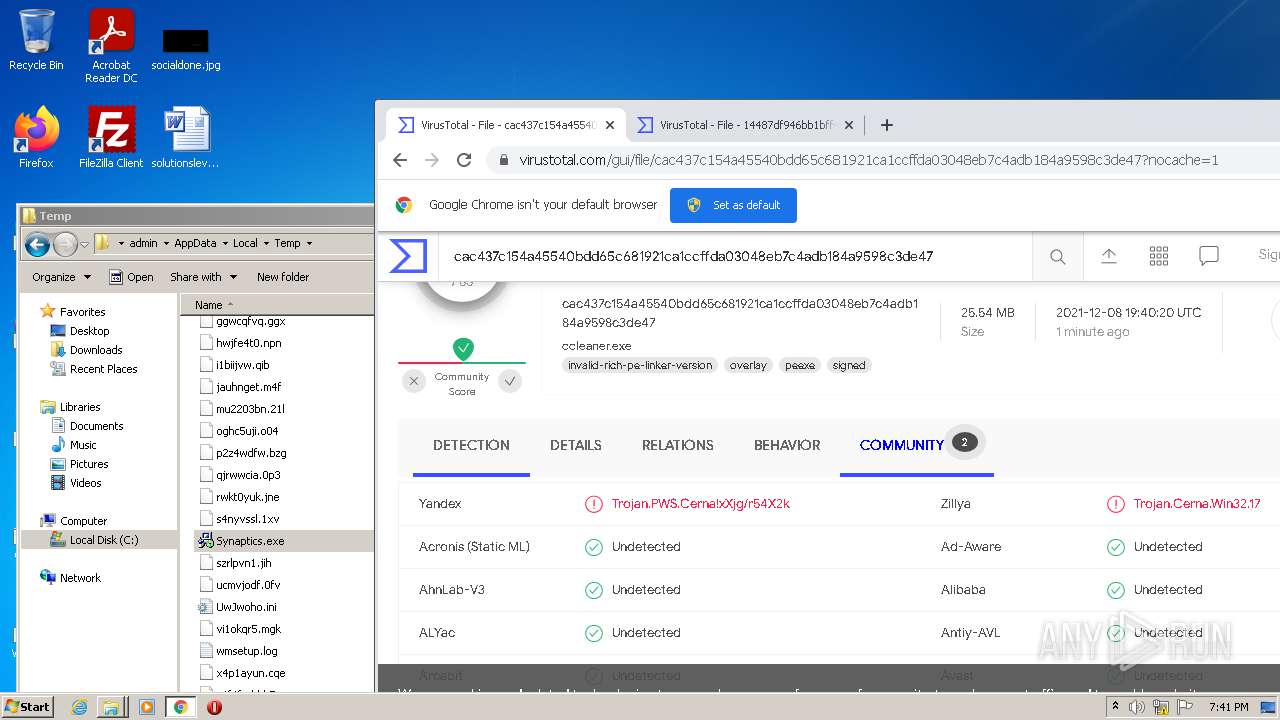Close the first VirusTotal tab
This screenshot has height=720, width=1280.
tap(610, 125)
